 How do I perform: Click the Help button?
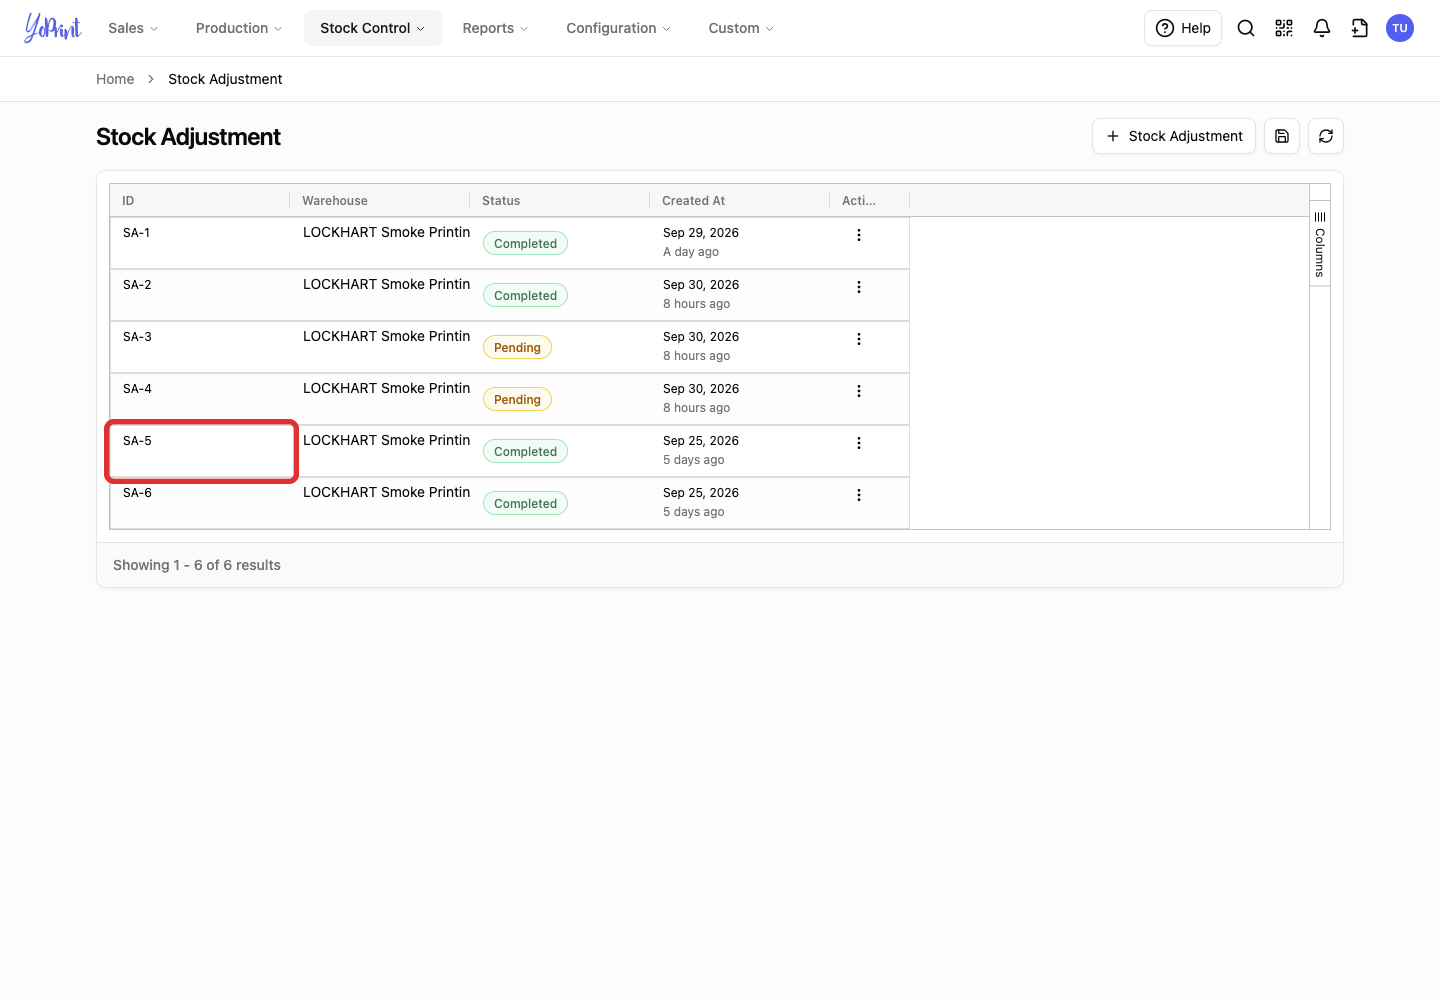(1183, 28)
